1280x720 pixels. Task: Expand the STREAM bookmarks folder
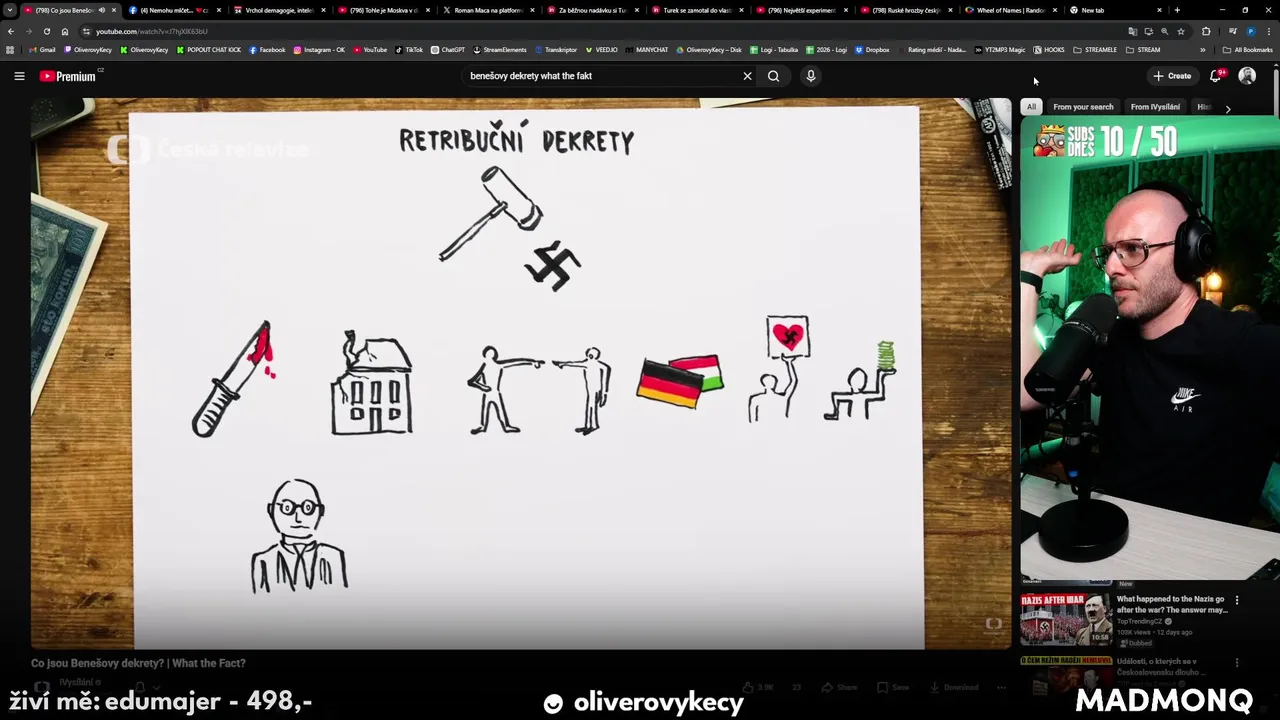point(1143,49)
